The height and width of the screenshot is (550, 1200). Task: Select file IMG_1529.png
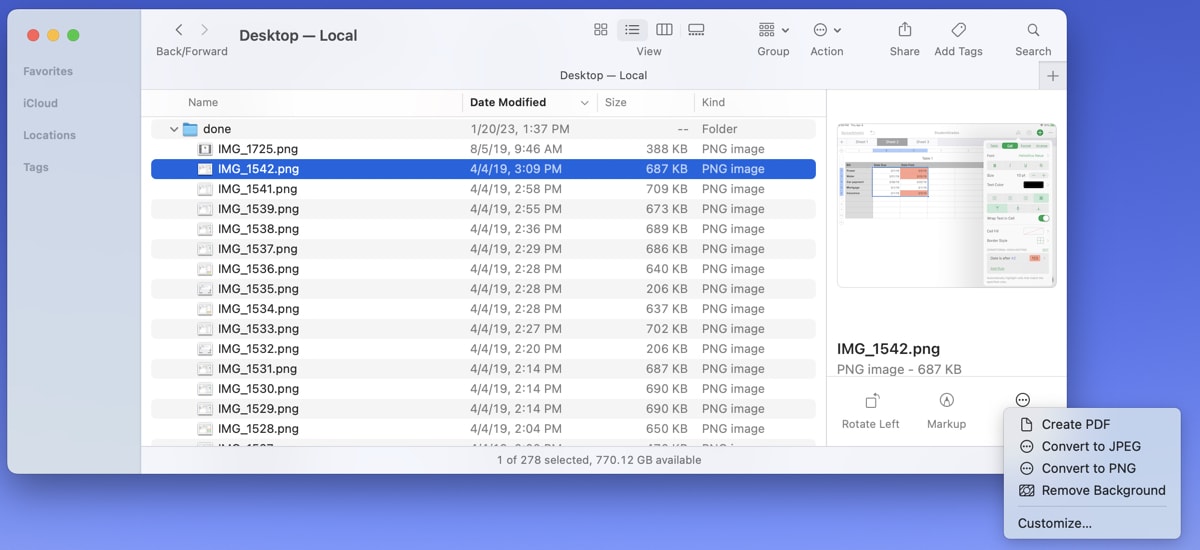pyautogui.click(x=483, y=409)
